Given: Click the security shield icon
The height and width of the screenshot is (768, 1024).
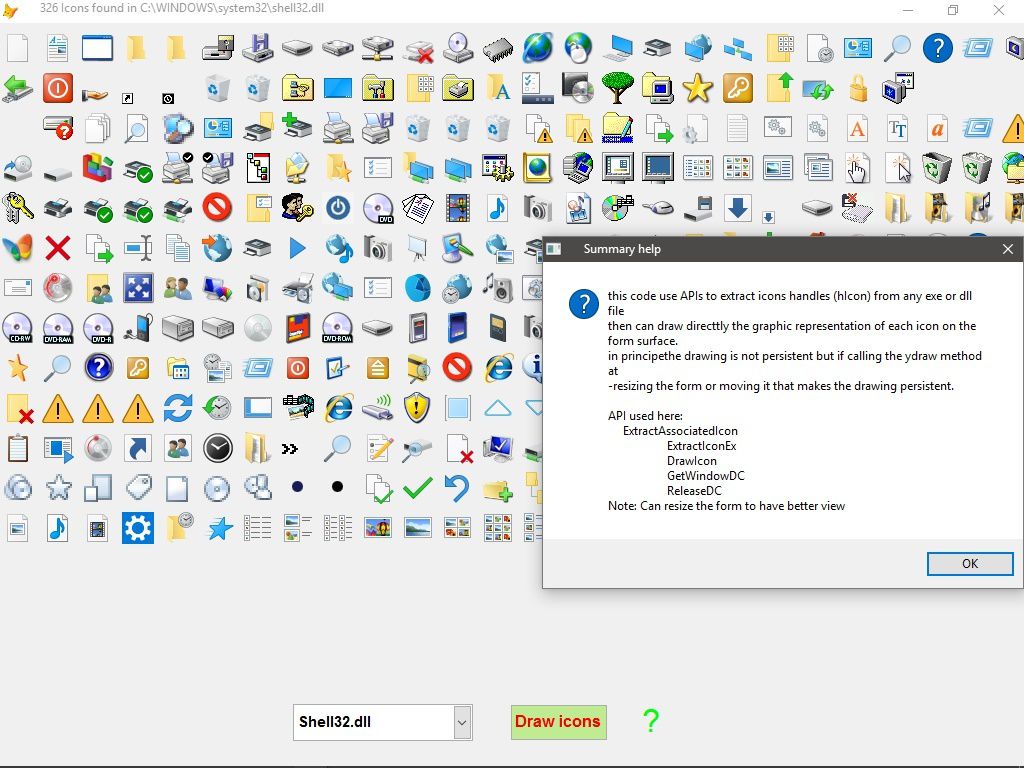Looking at the screenshot, I should (417, 408).
